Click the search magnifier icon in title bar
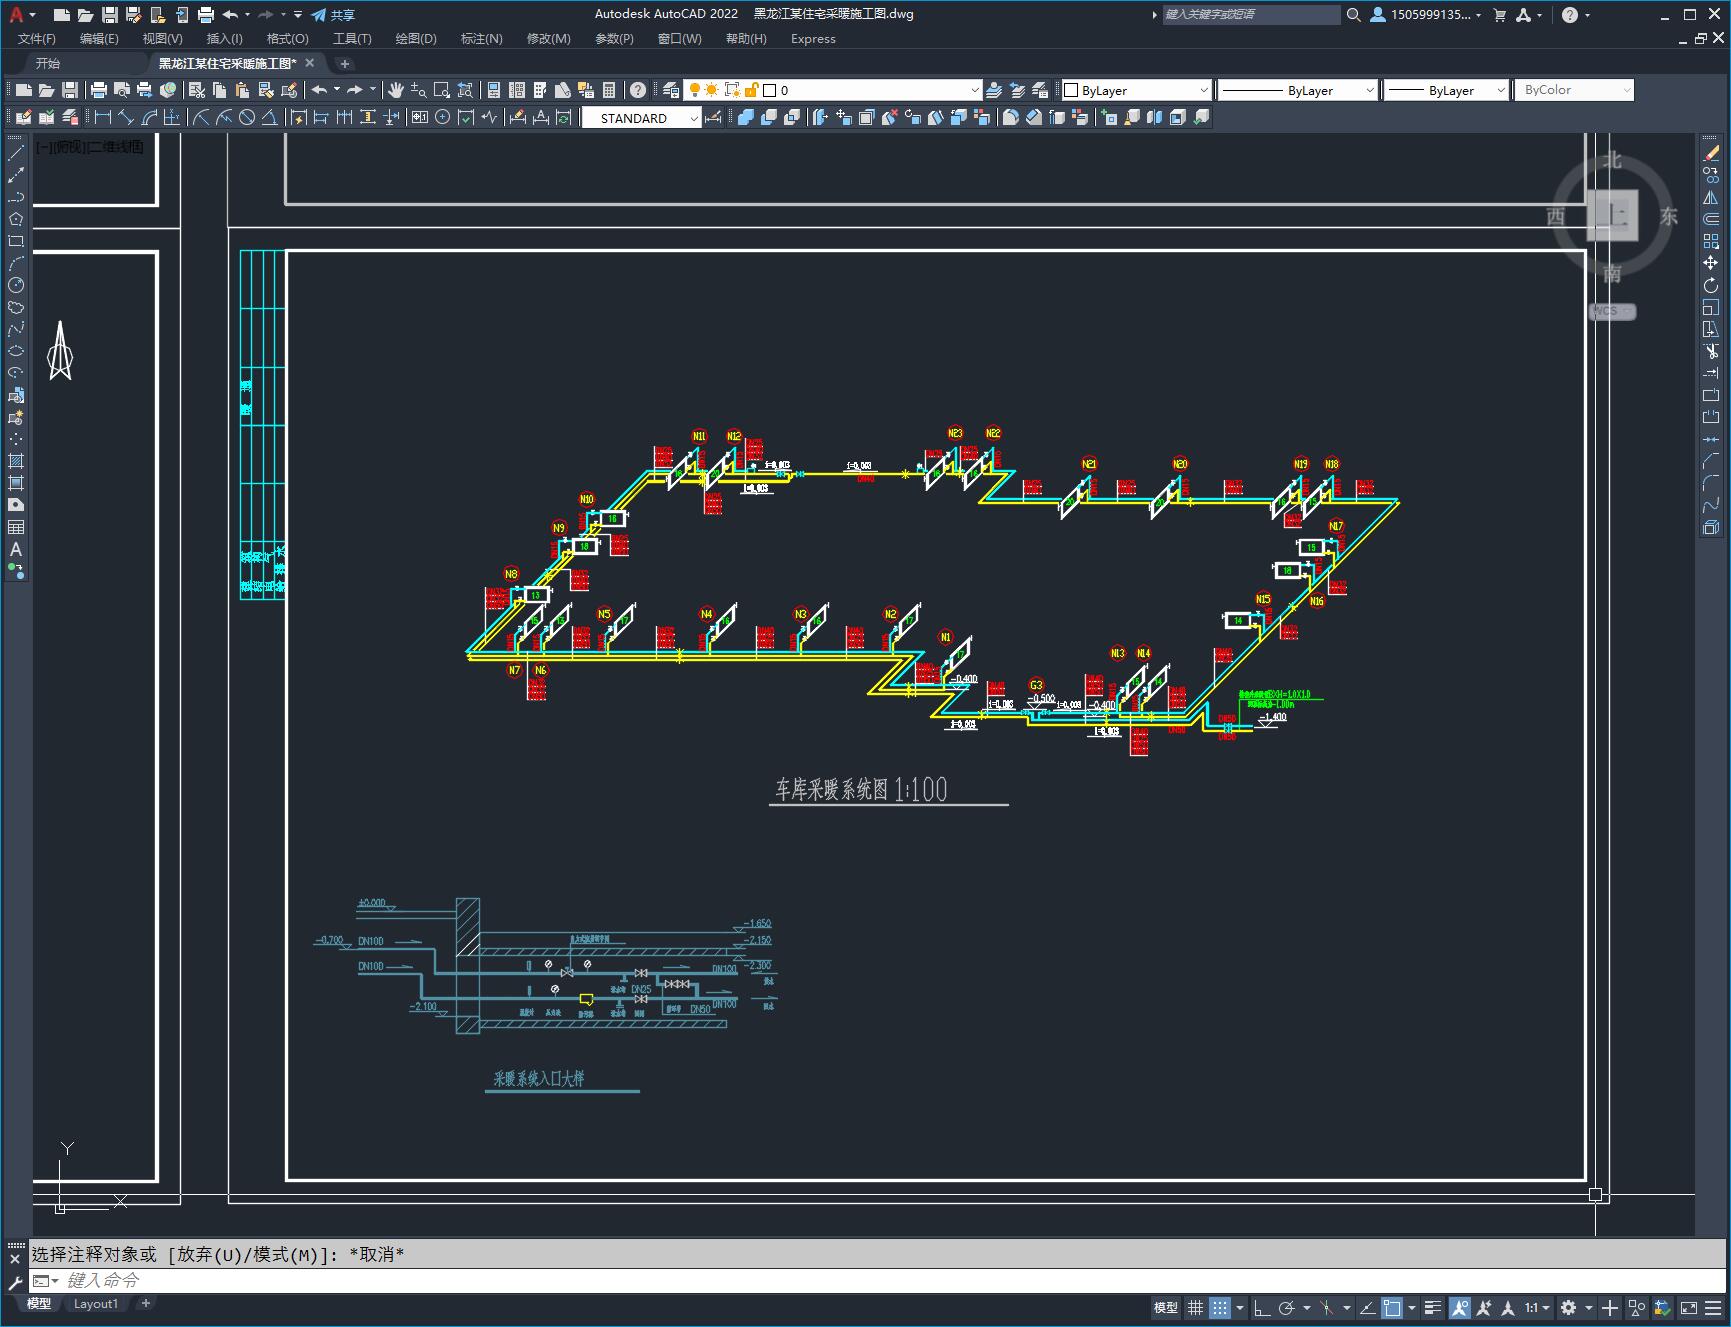Viewport: 1731px width, 1327px height. 1353,15
